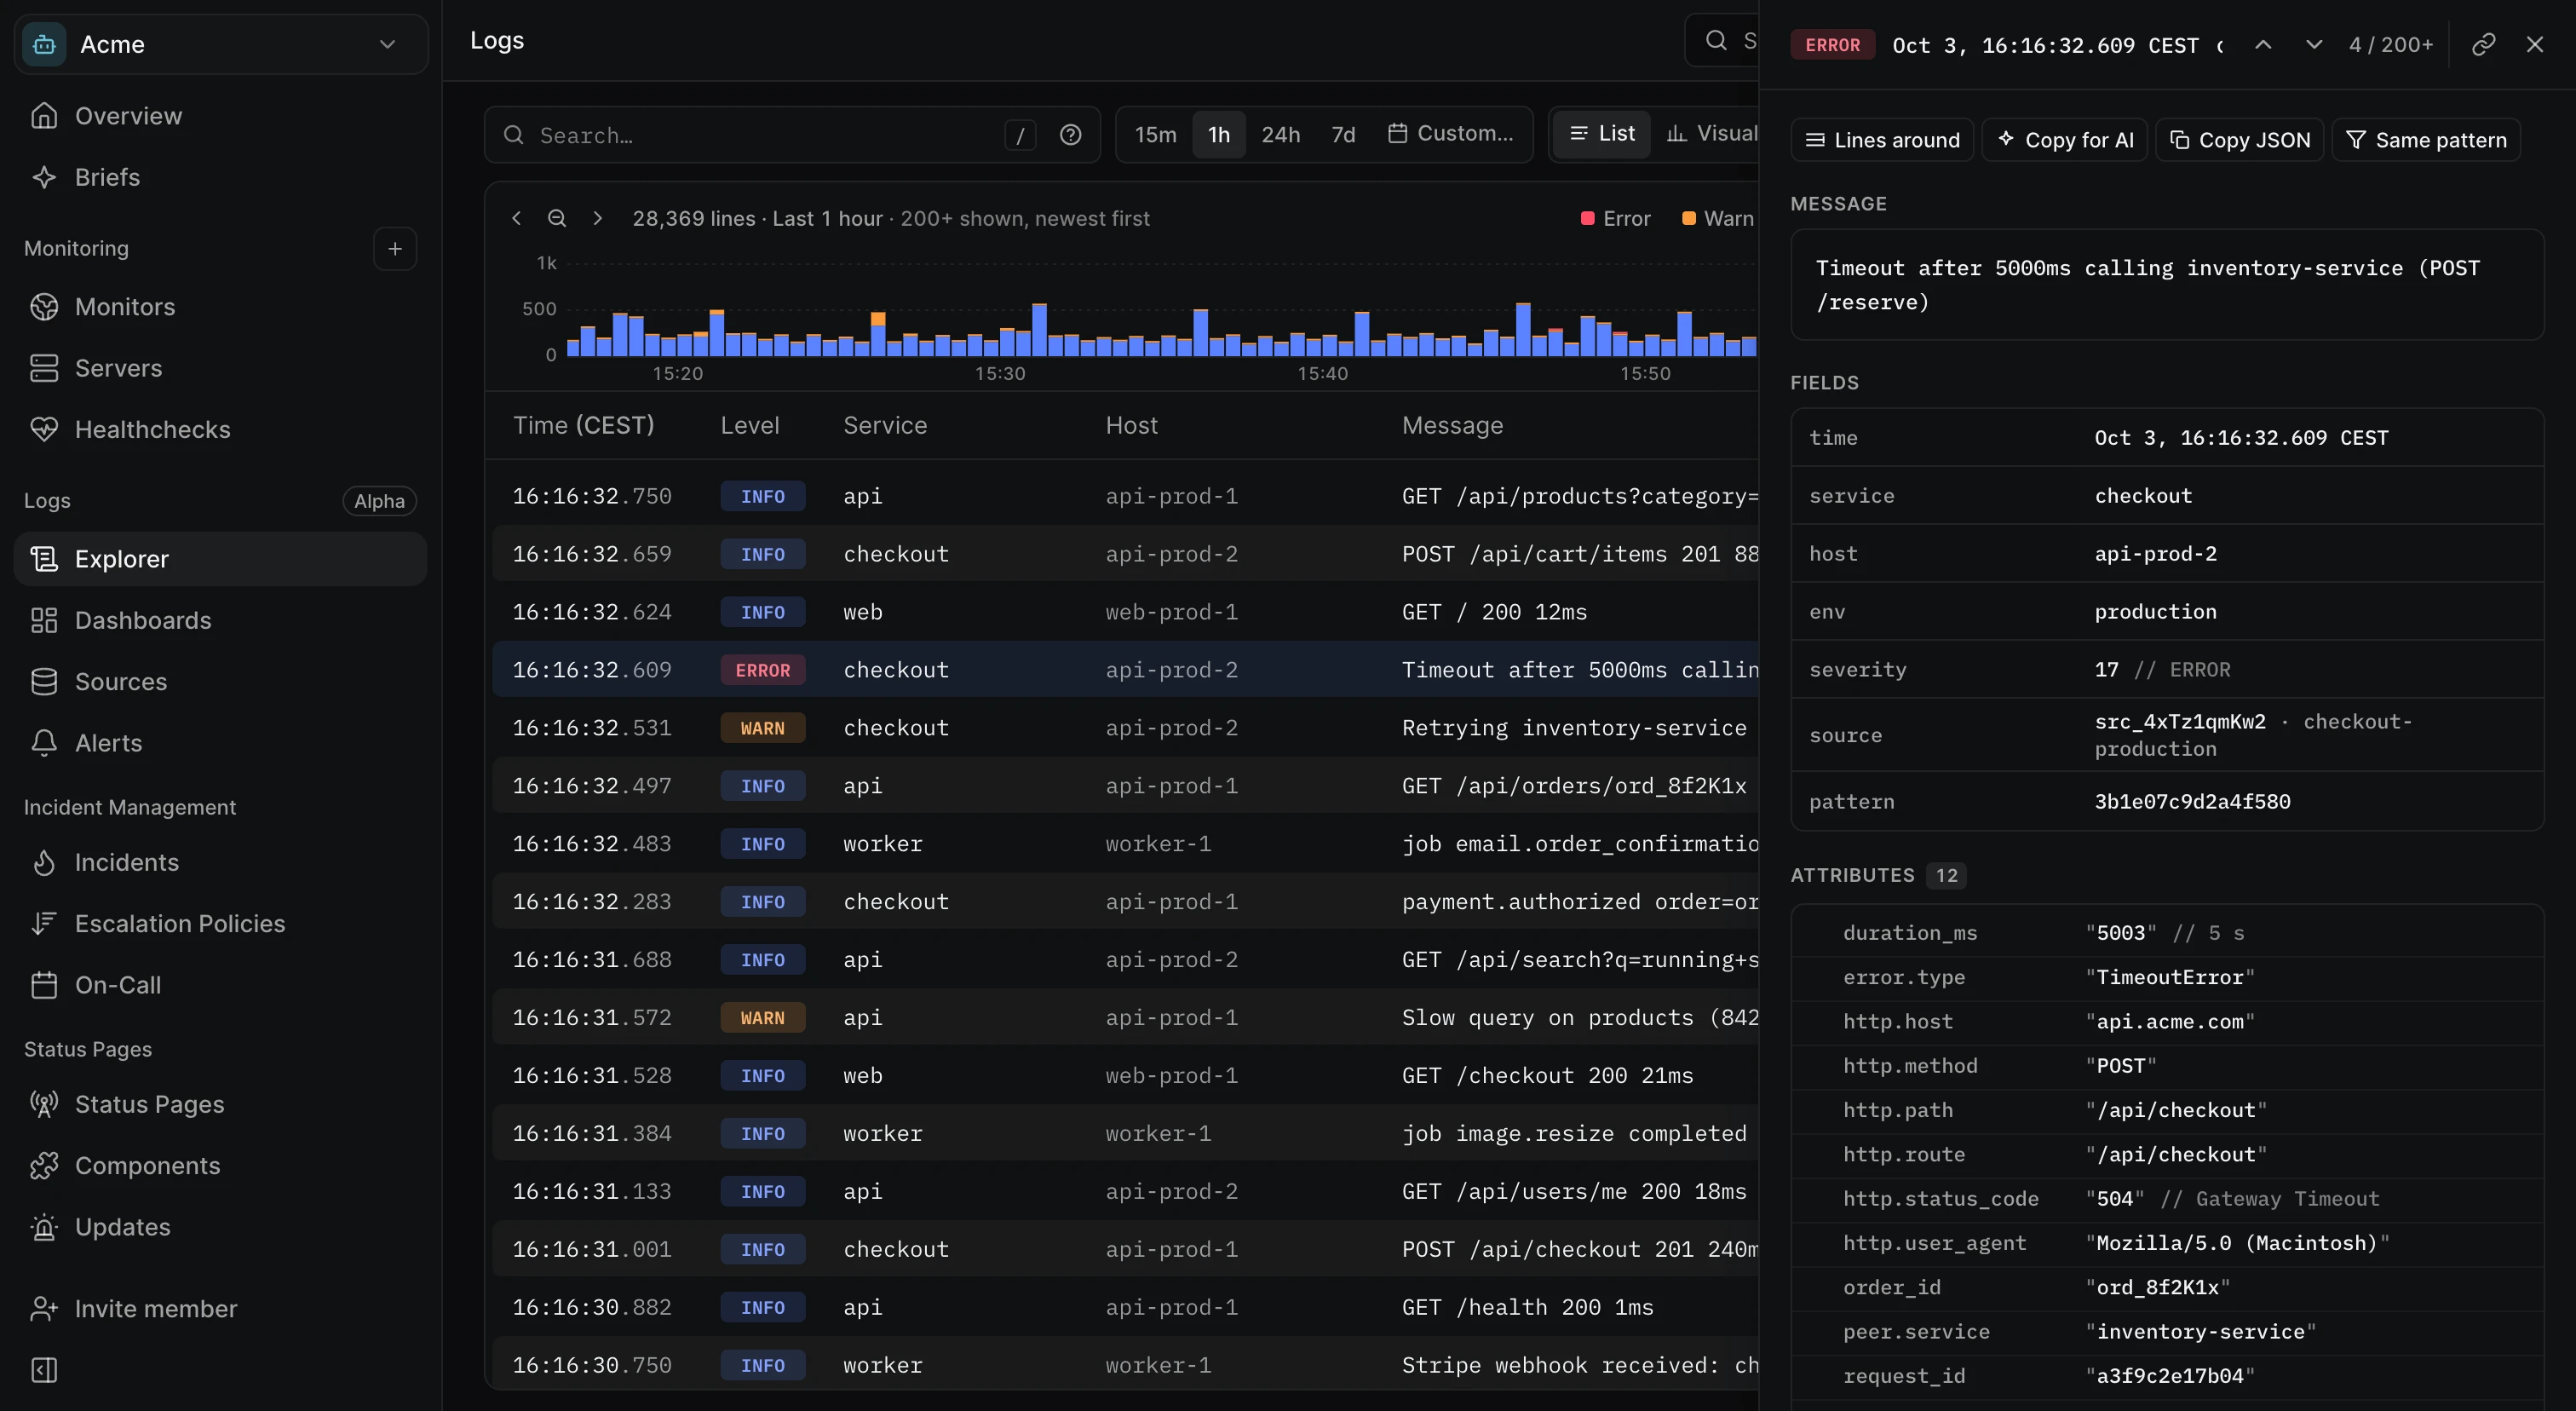Screen dimensions: 2576x1411
Task: Go to previous log entry in detail panel
Action: (x=2263, y=44)
